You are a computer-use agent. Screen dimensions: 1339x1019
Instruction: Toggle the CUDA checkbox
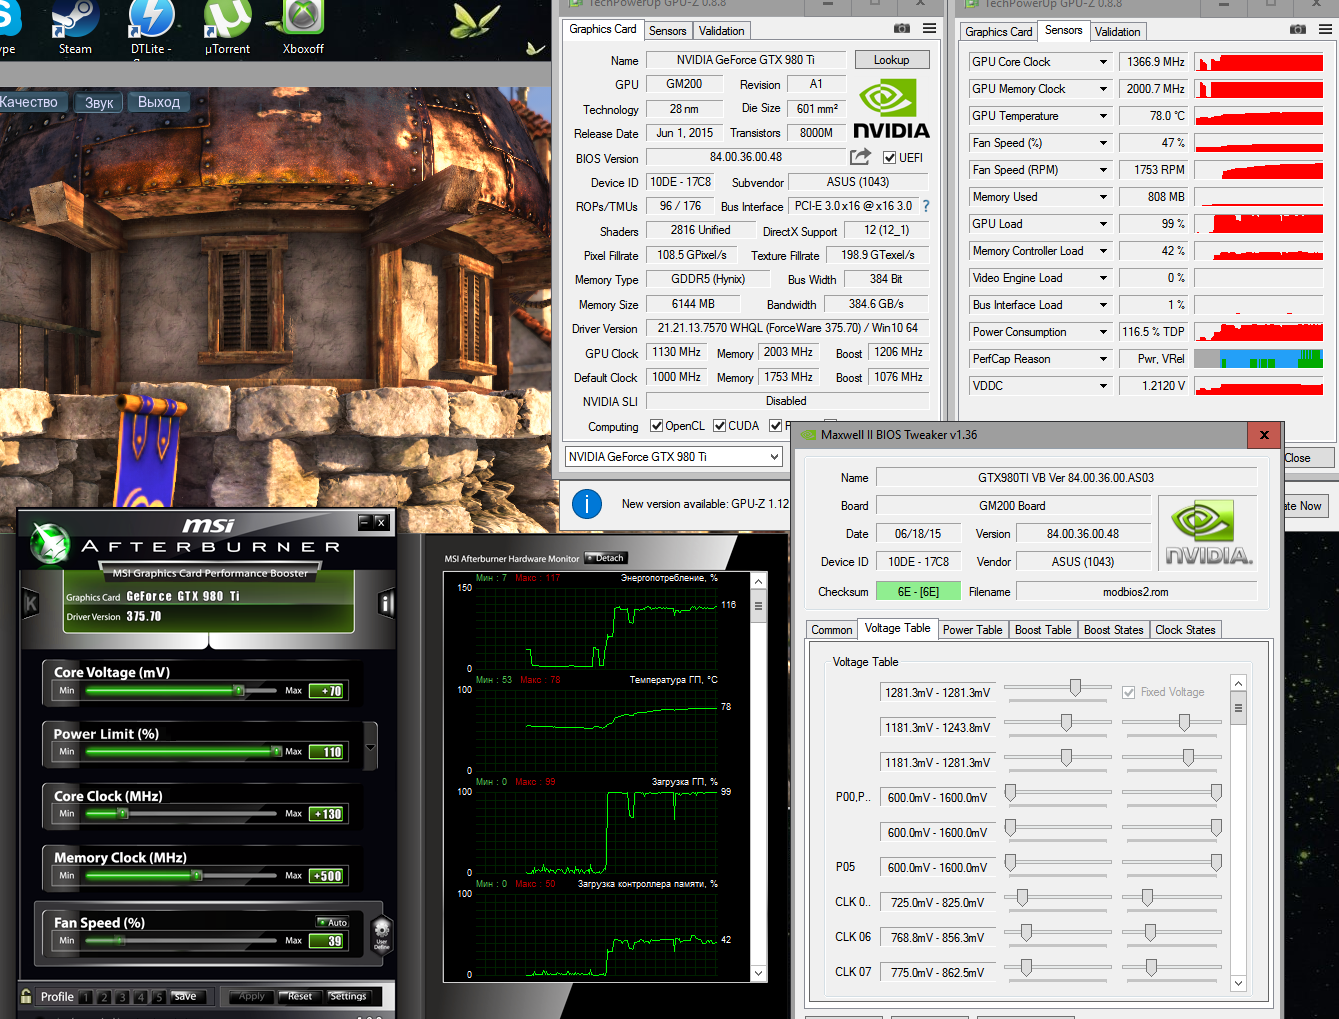(720, 426)
